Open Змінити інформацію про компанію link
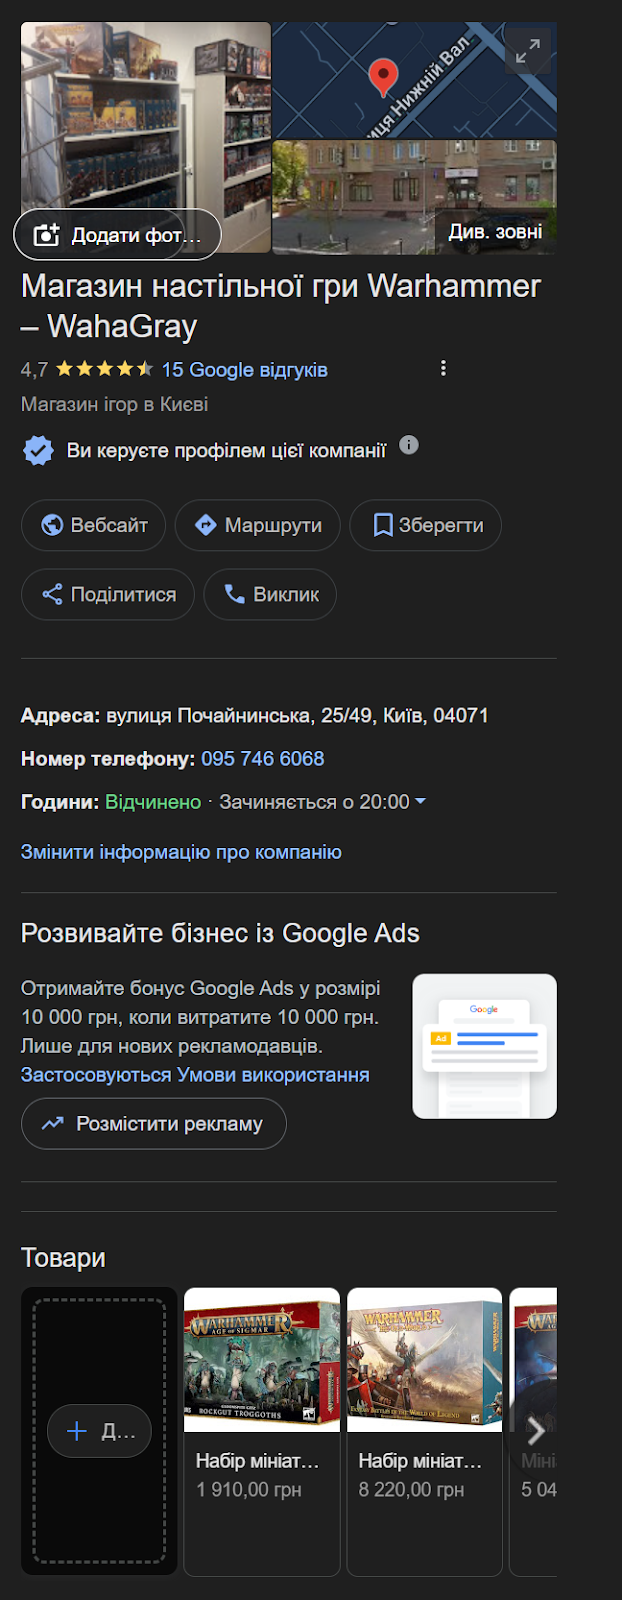622x1600 pixels. point(181,852)
